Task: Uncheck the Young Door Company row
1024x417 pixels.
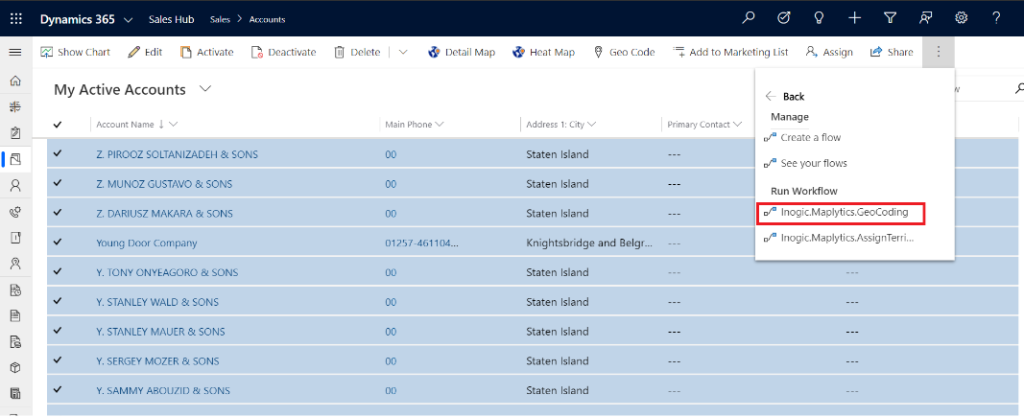Action: coord(57,242)
